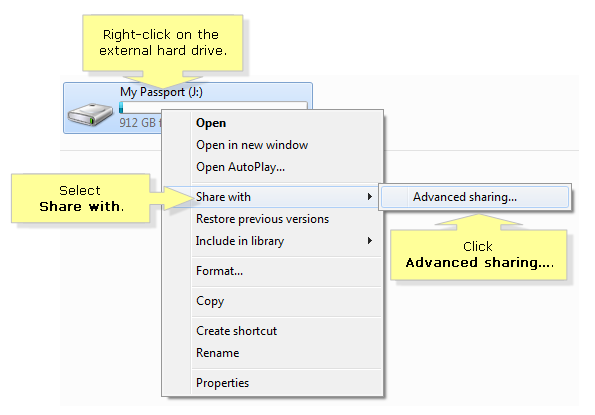This screenshot has width=595, height=415.
Task: Select the My Passport (J:) drive label
Action: [161, 92]
